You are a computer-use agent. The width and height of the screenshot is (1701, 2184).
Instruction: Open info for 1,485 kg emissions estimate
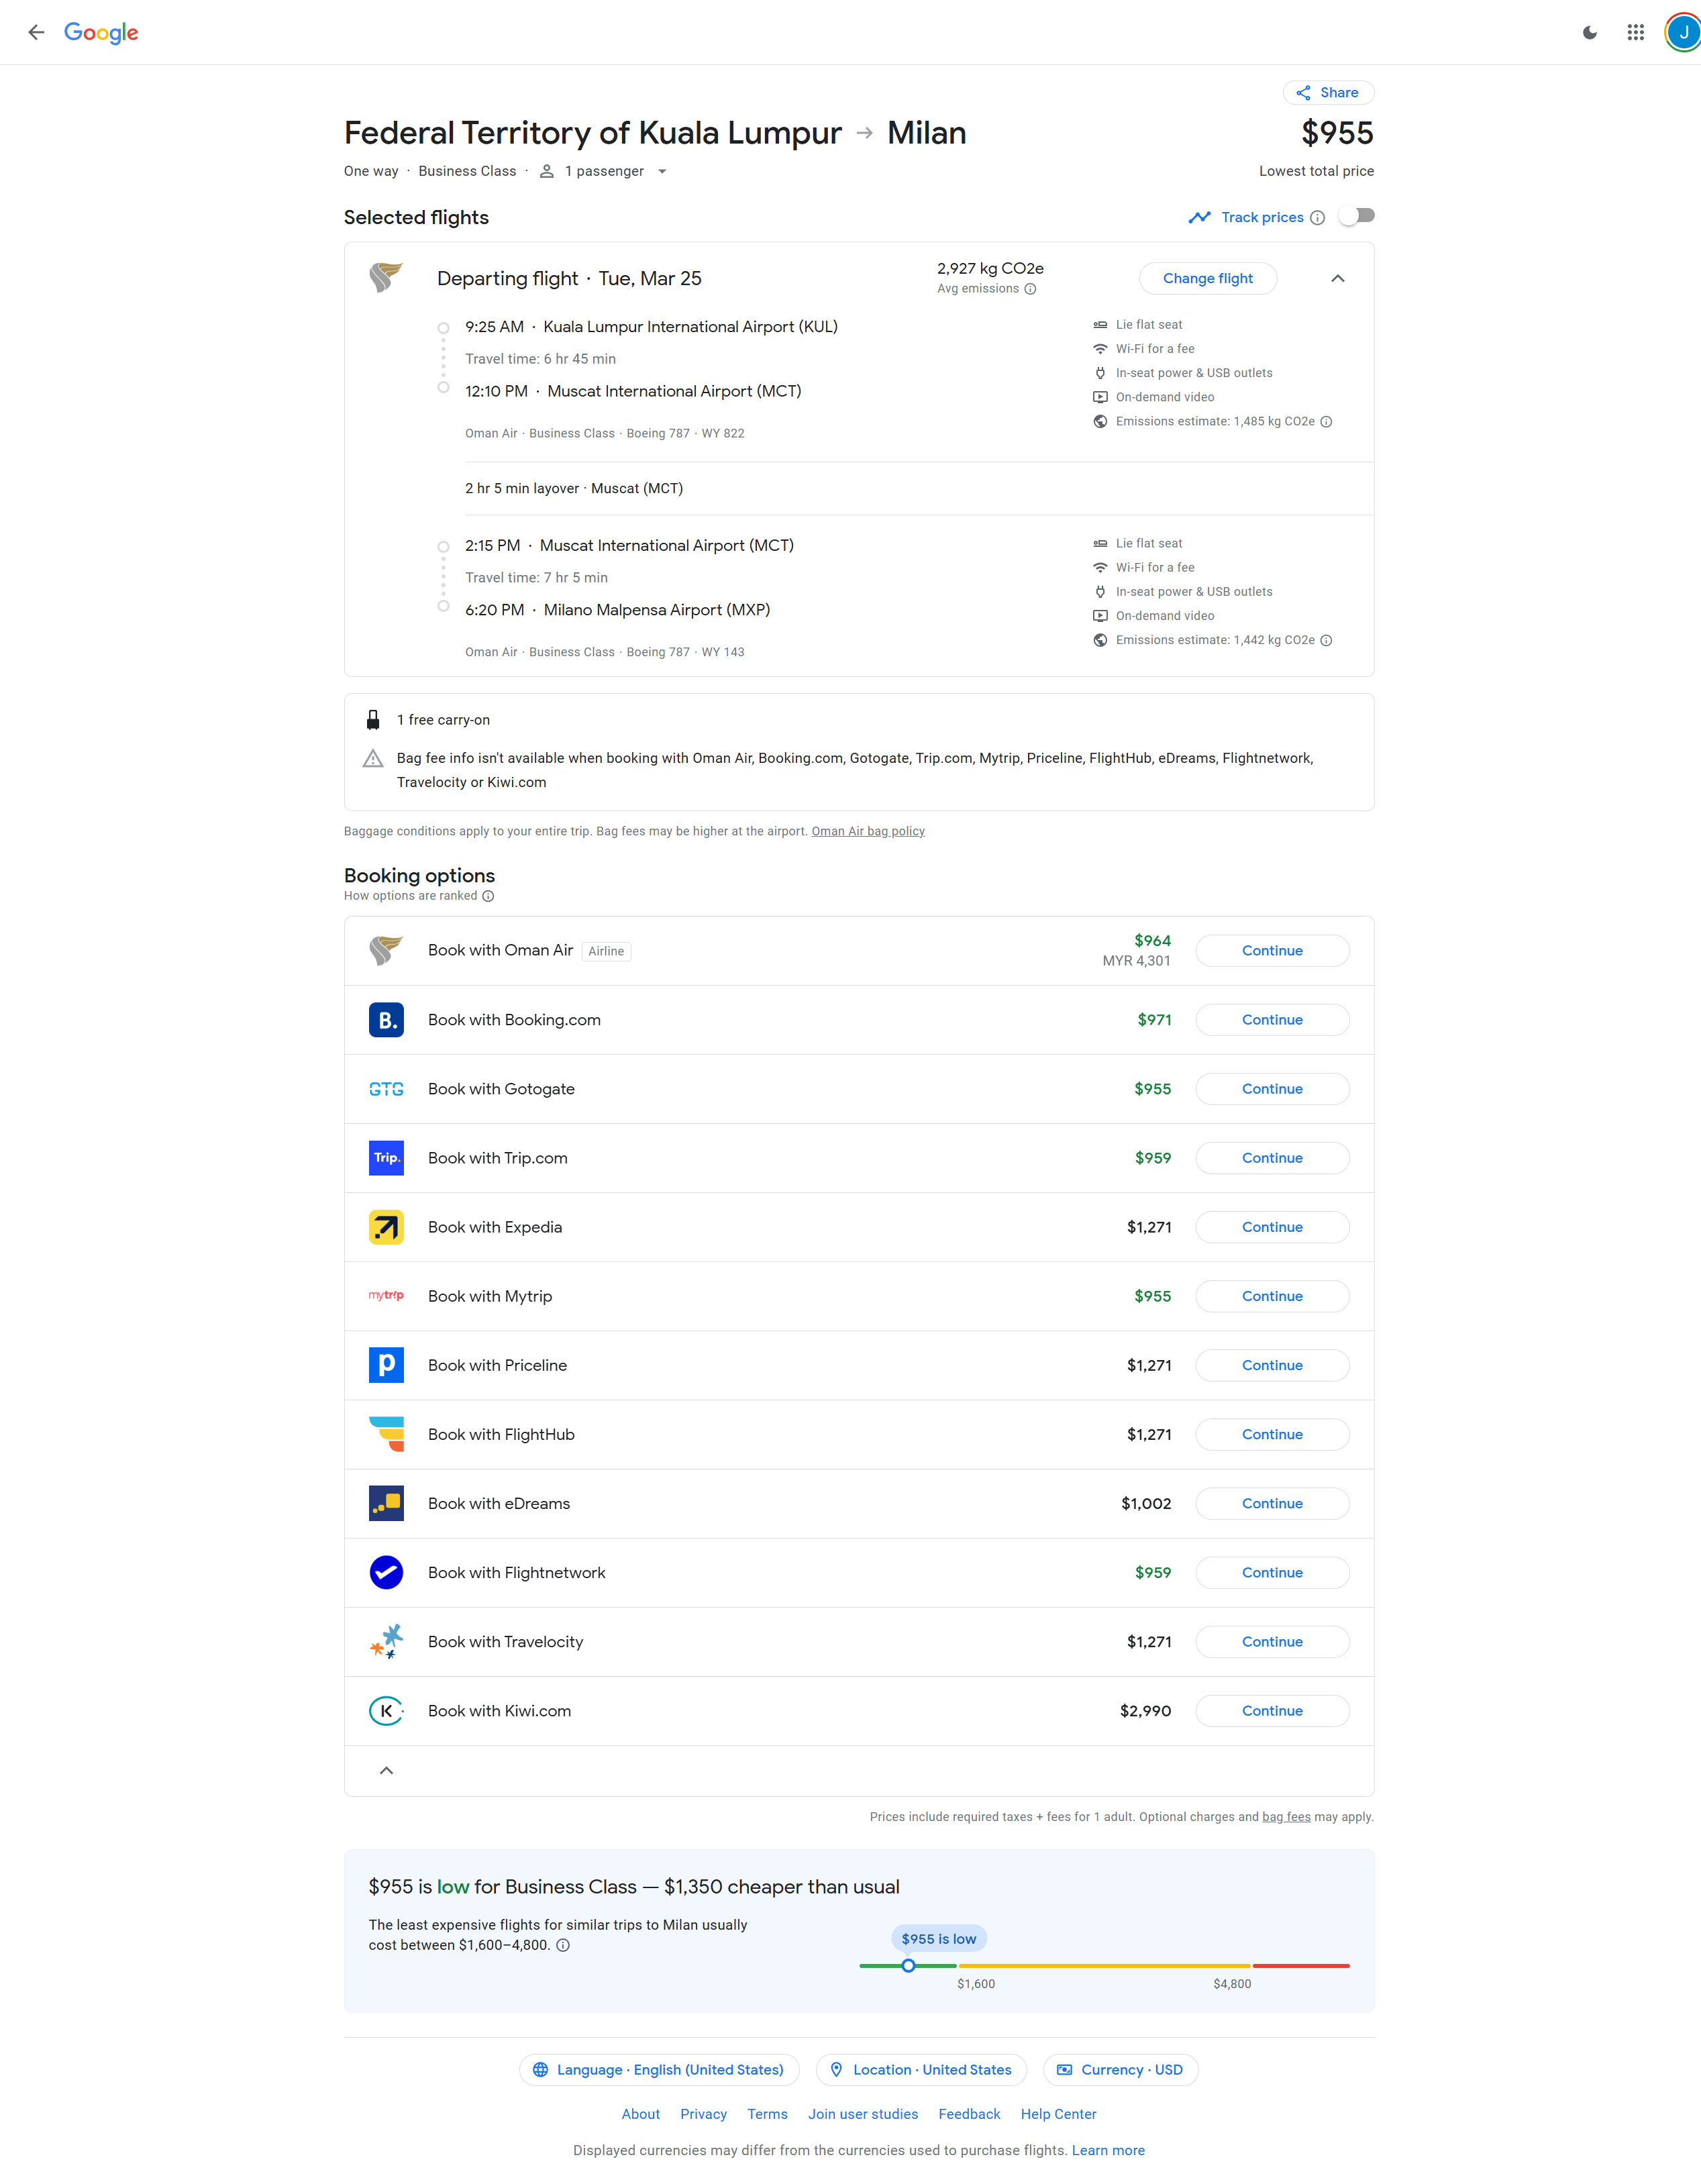(1326, 422)
